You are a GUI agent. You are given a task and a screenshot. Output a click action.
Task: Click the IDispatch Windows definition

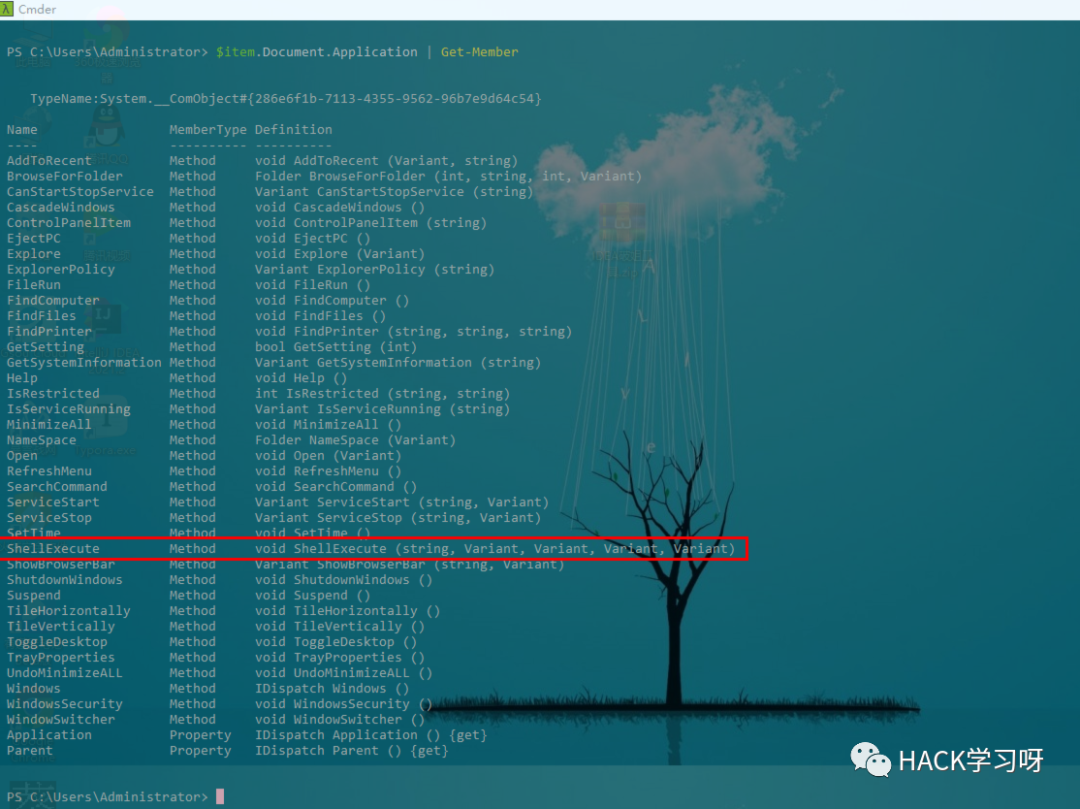point(332,689)
